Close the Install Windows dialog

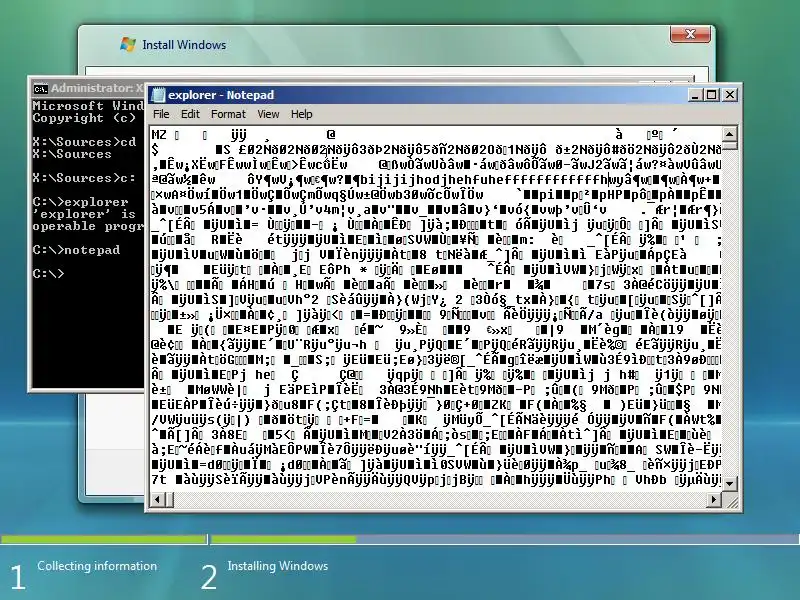click(690, 34)
